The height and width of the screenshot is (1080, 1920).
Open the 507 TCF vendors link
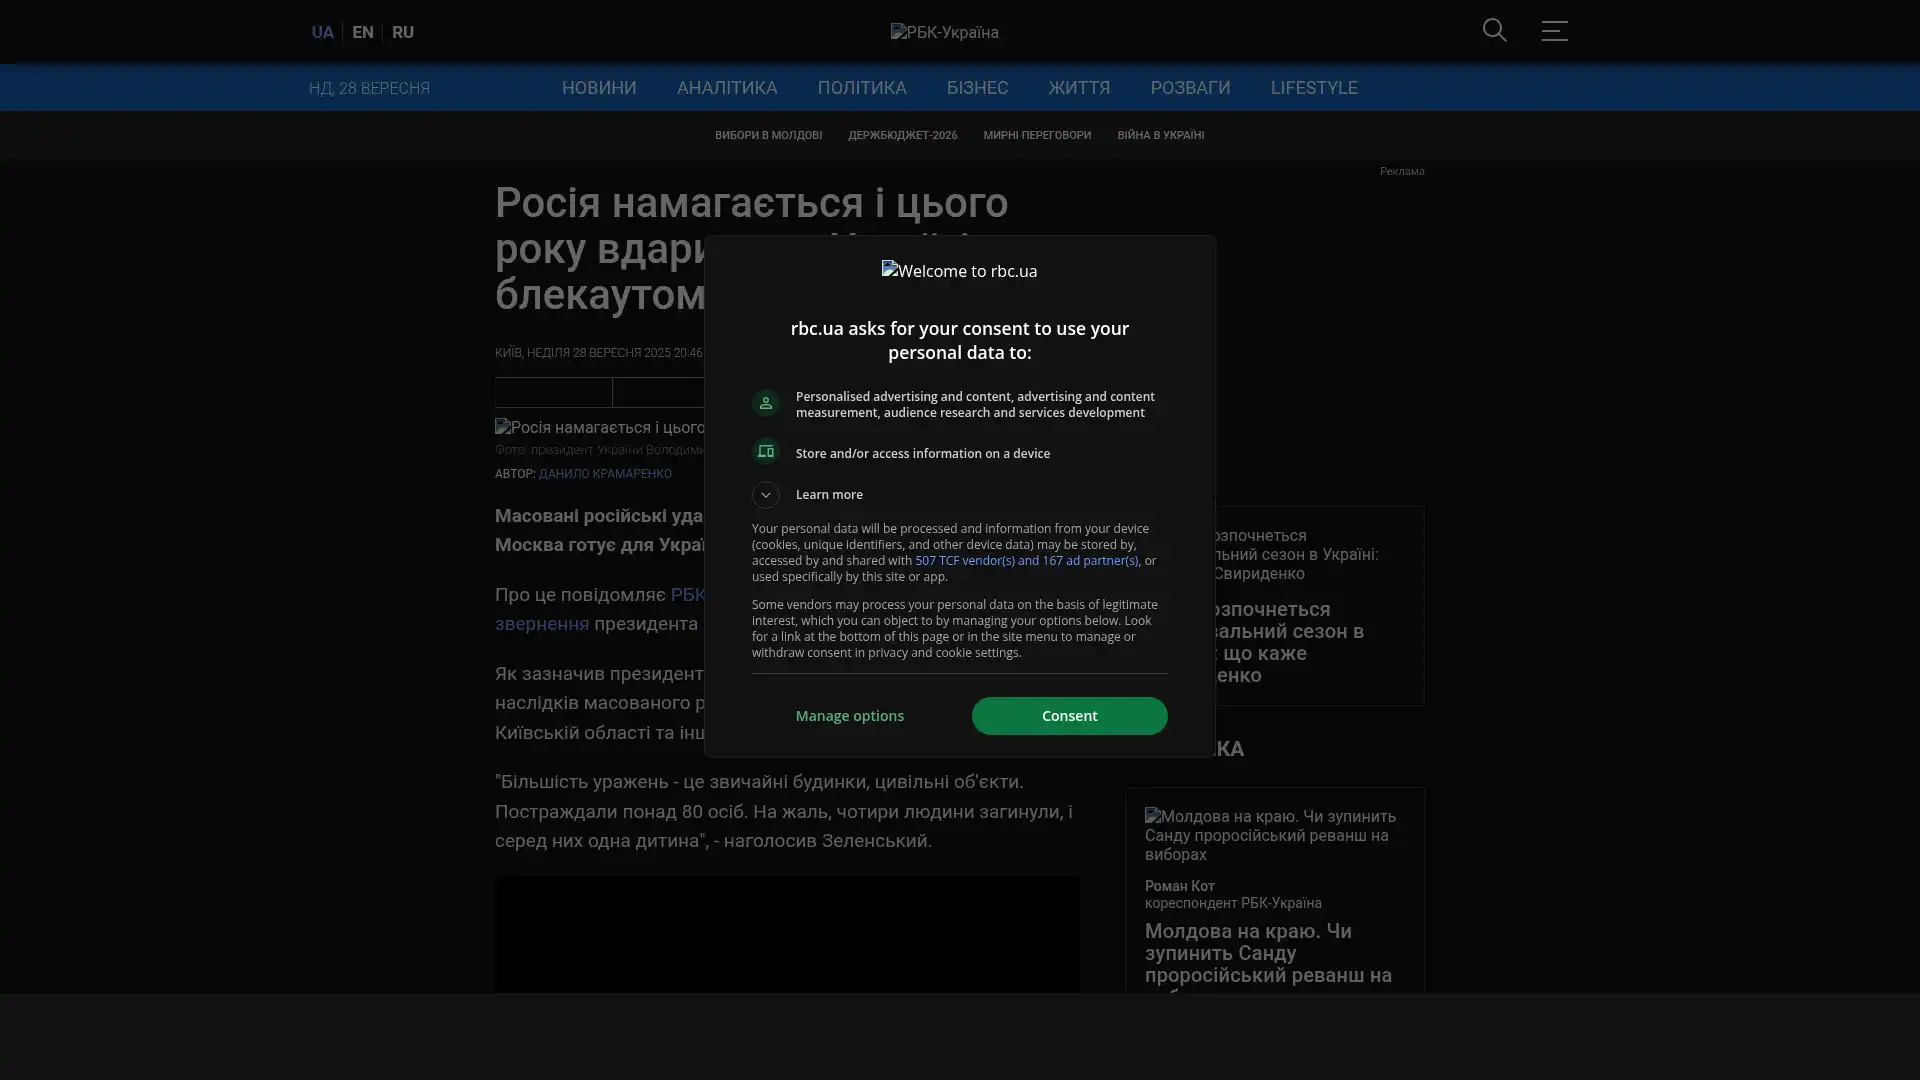(x=1026, y=561)
